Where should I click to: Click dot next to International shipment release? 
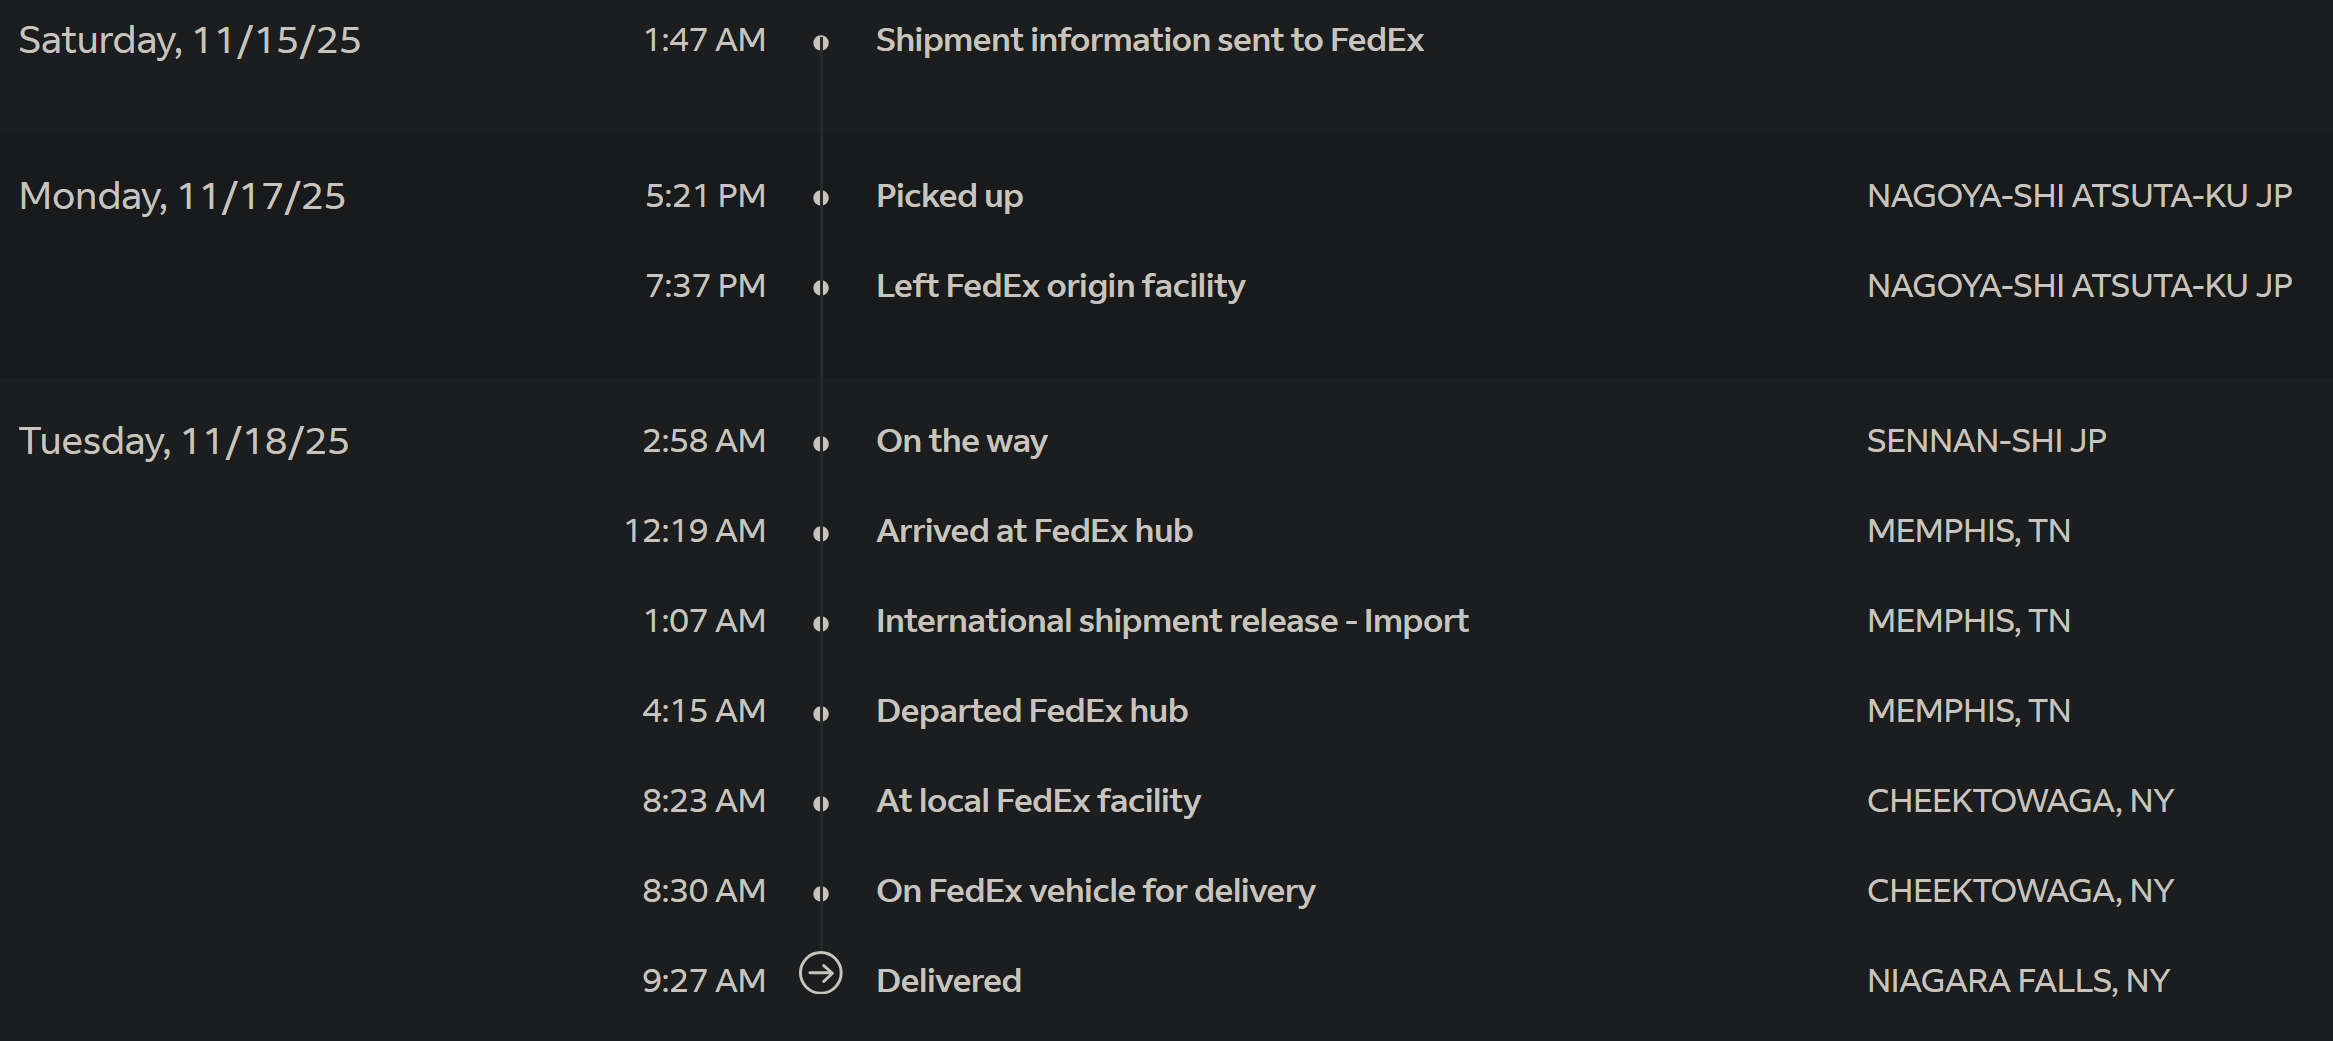tap(821, 623)
